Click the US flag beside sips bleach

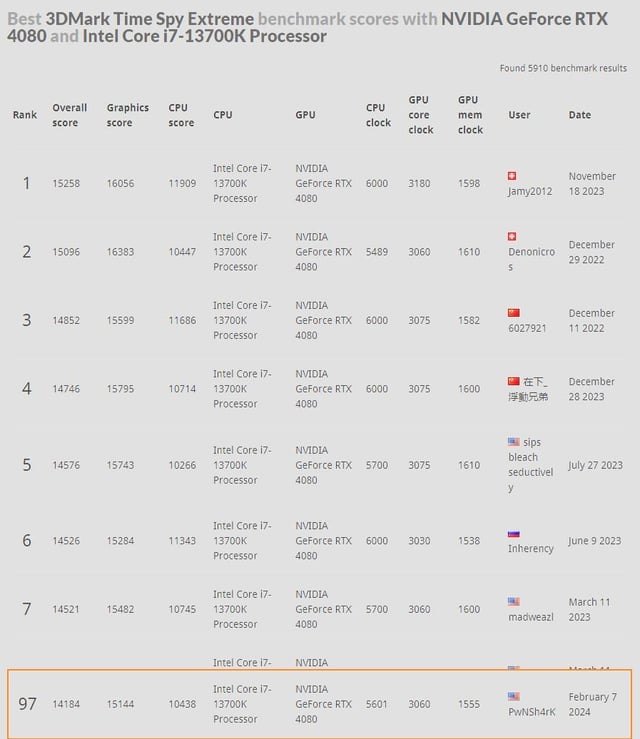[514, 442]
